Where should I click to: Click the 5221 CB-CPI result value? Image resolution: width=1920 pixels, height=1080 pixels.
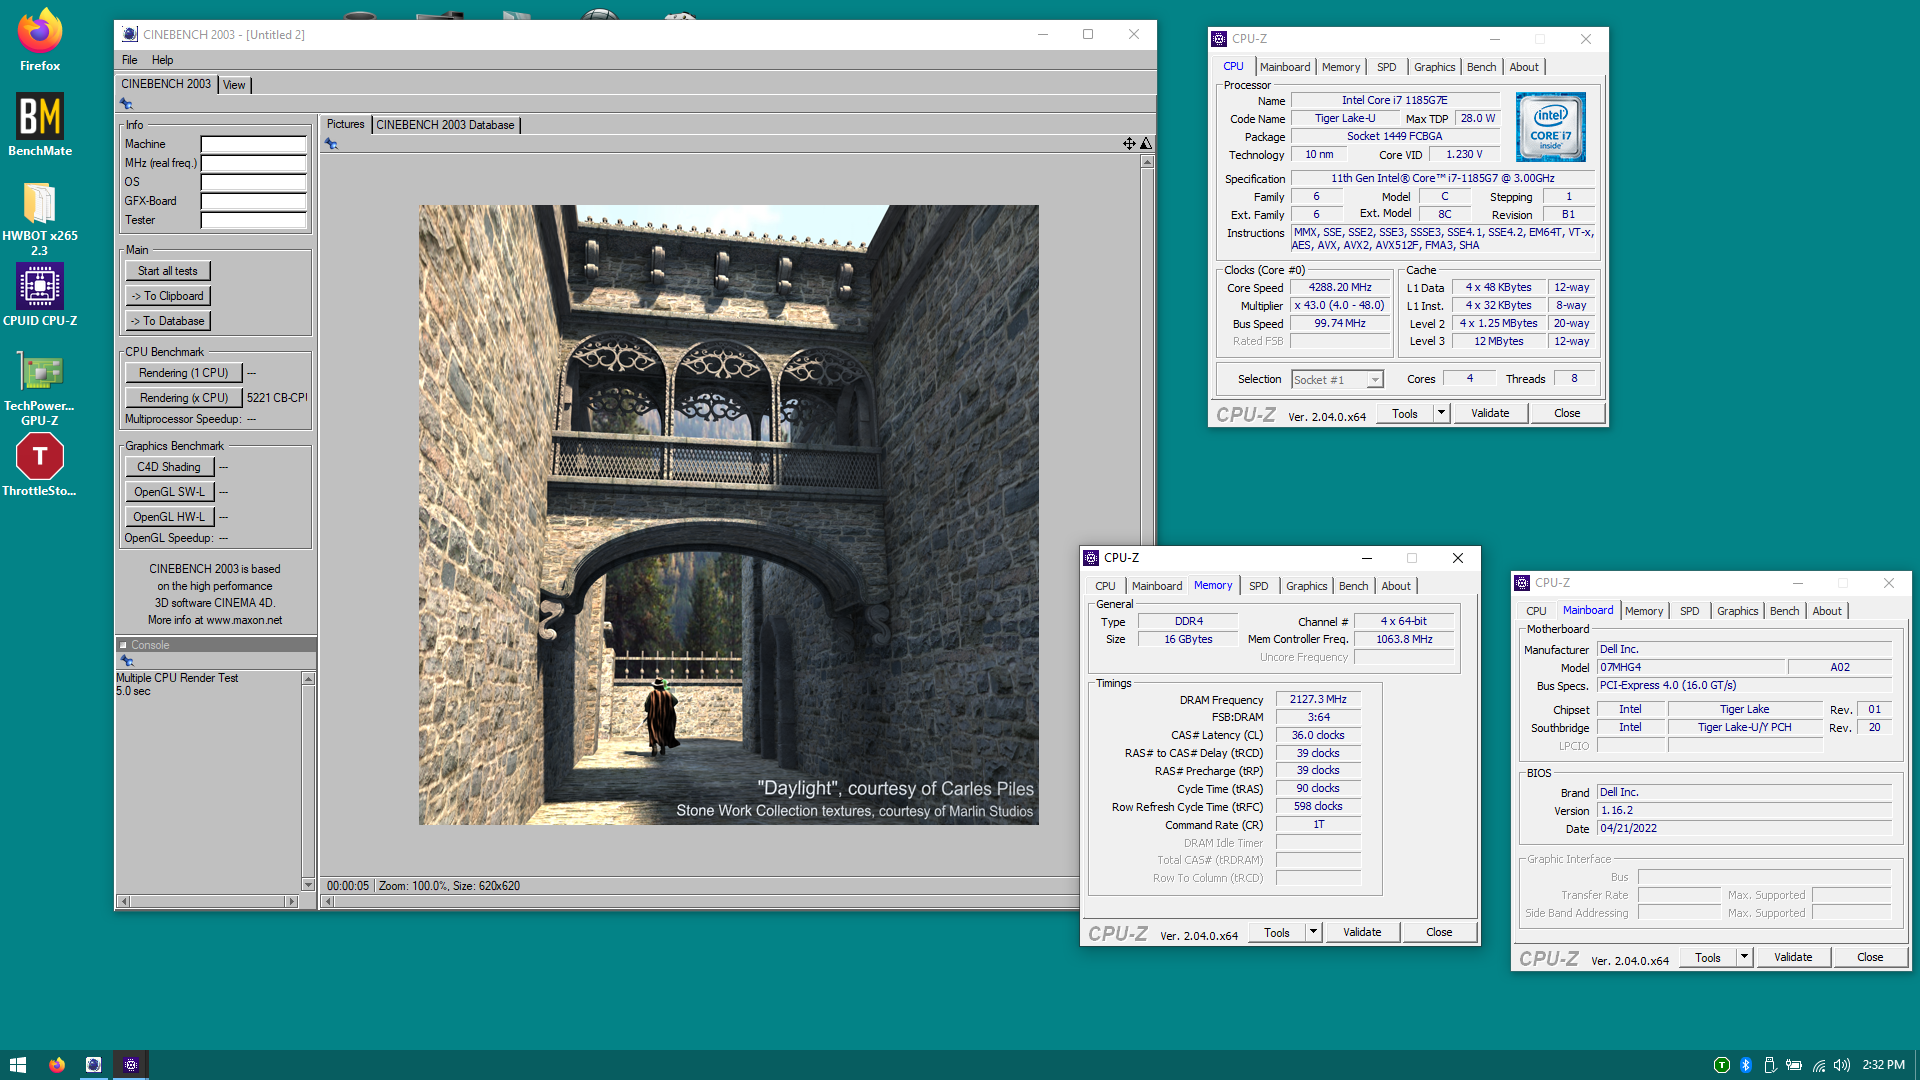(x=277, y=398)
